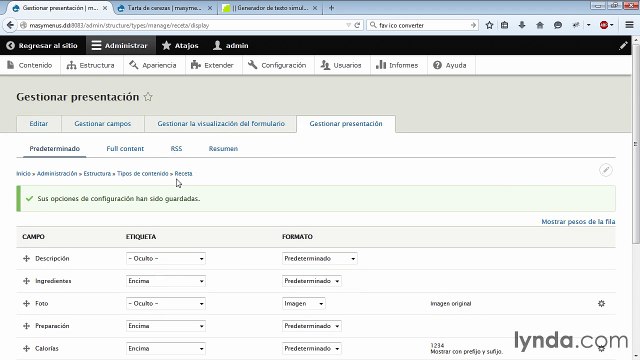Open Gestionar la visualización del formulario tab
Image resolution: width=640 pixels, height=360 pixels.
[221, 124]
